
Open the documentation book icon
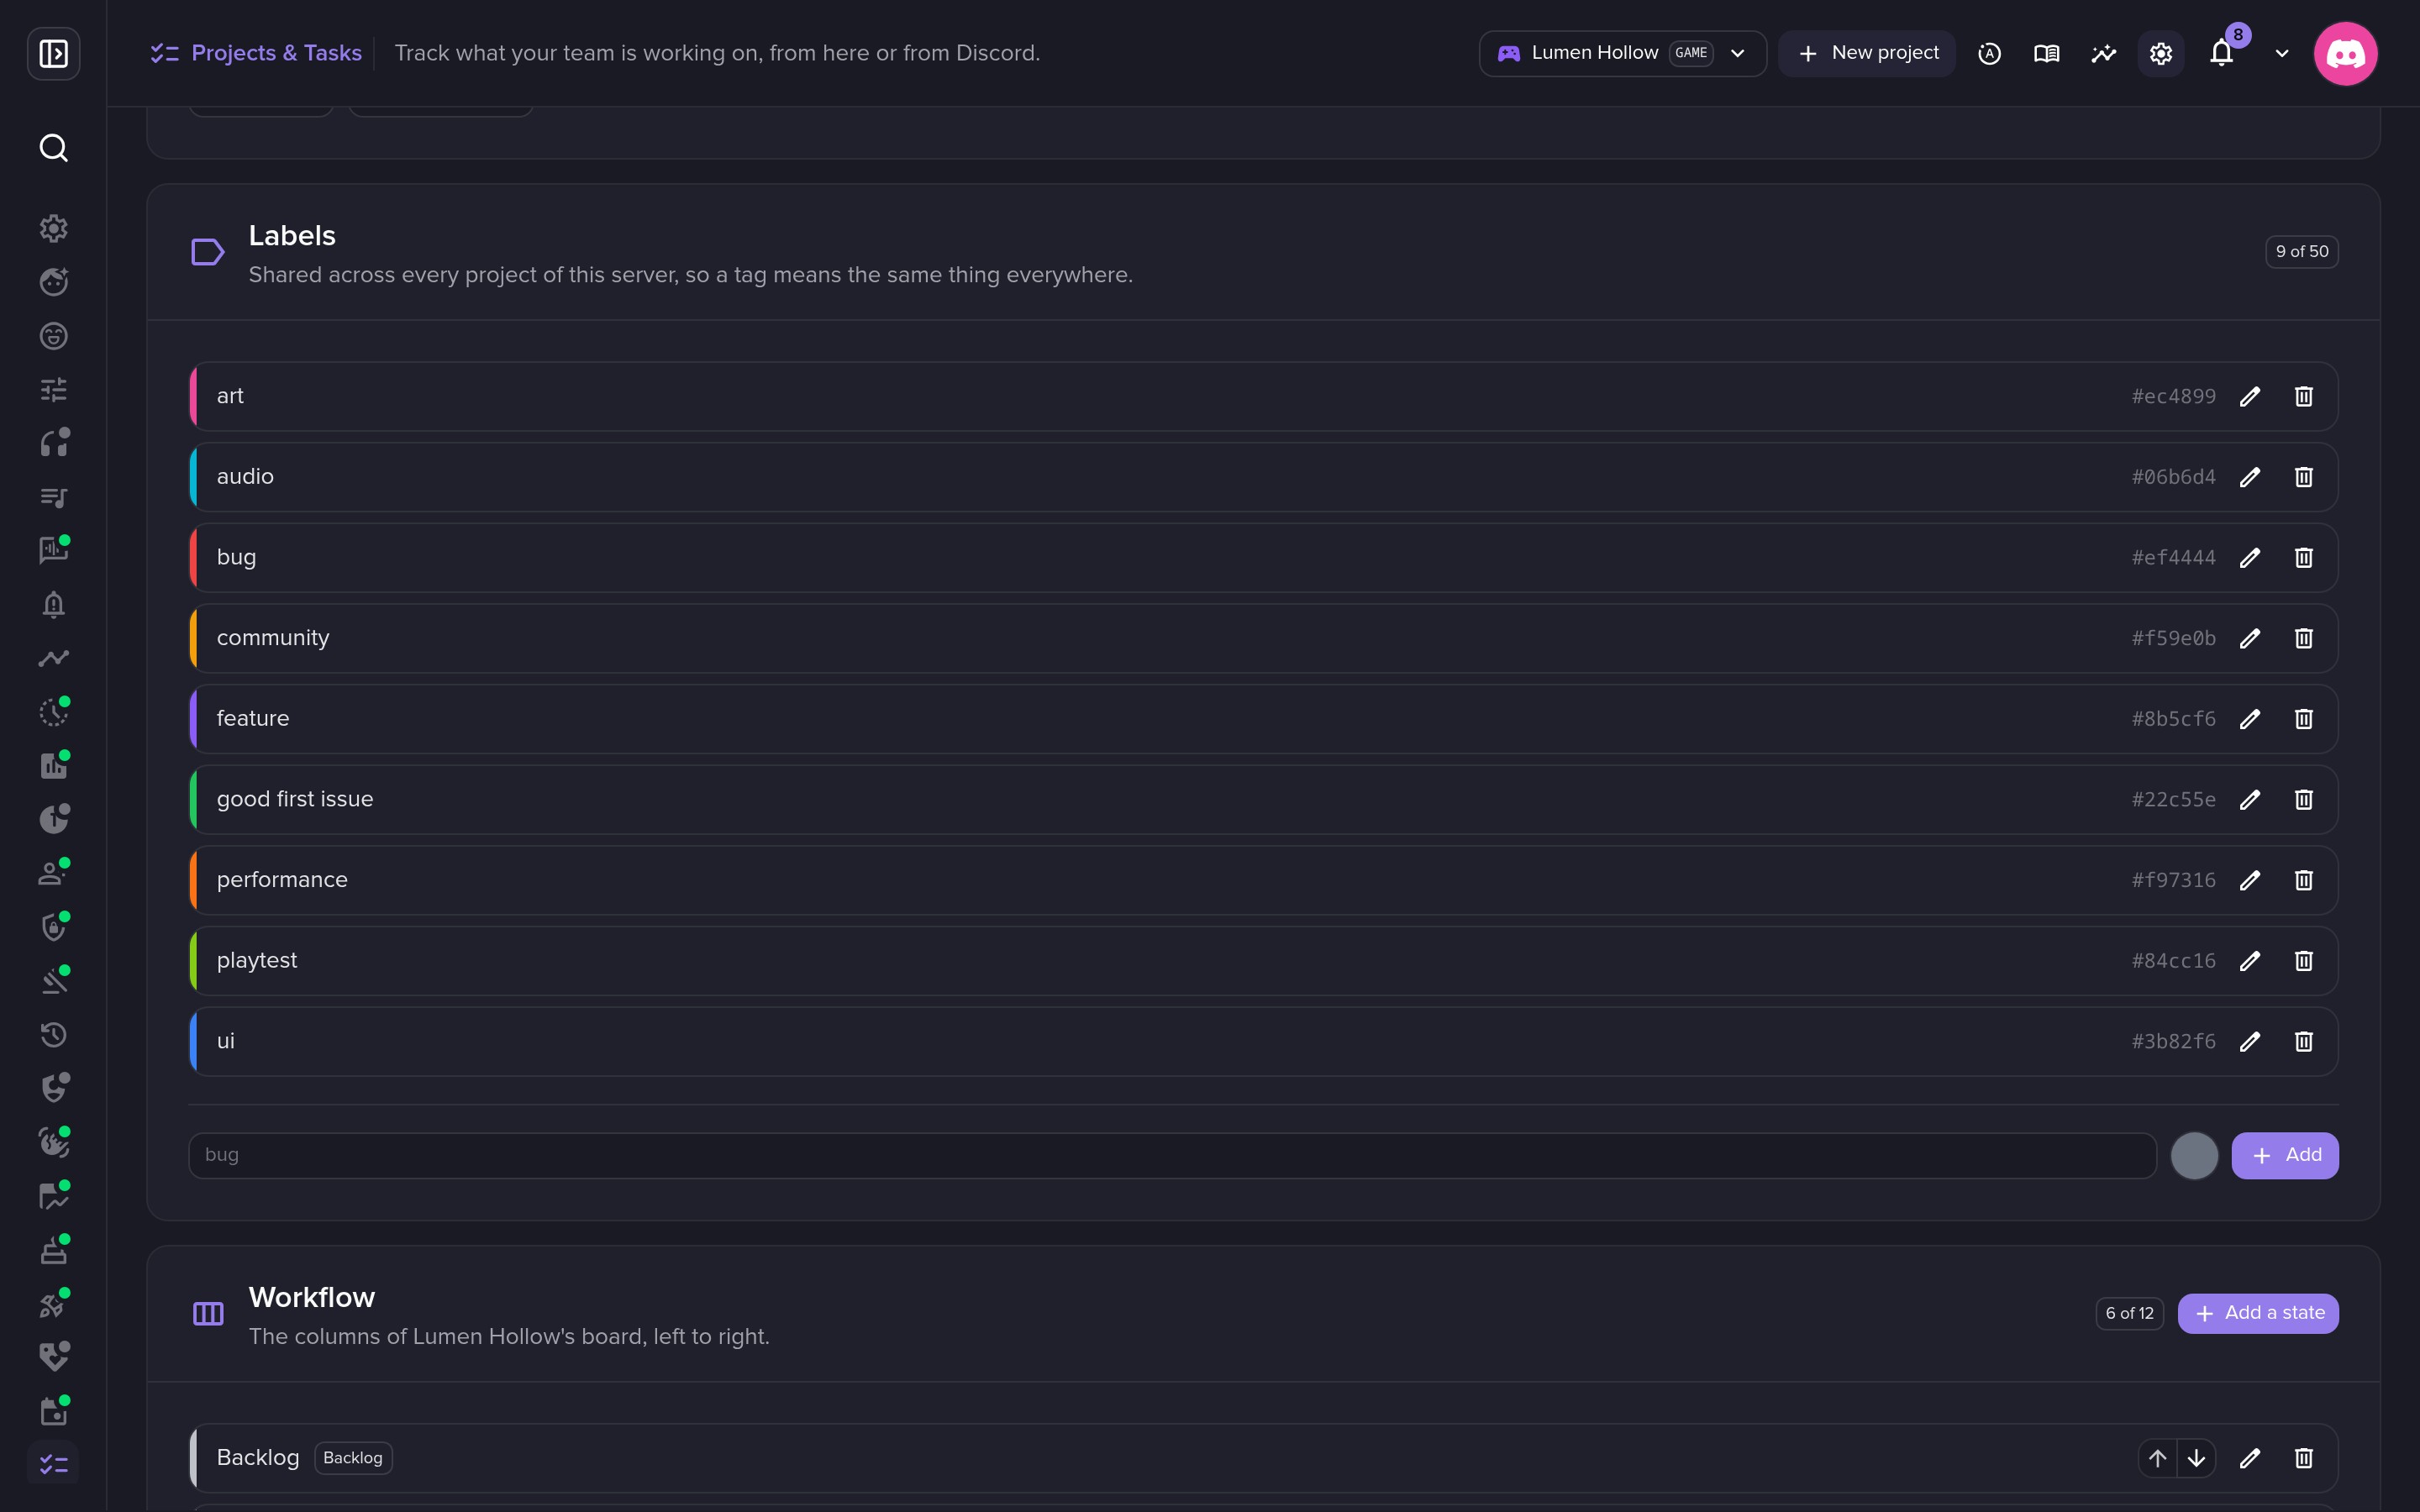pos(2047,53)
